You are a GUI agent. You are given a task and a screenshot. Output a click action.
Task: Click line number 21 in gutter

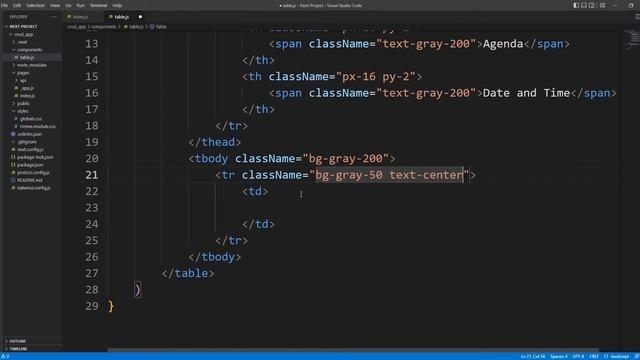92,175
